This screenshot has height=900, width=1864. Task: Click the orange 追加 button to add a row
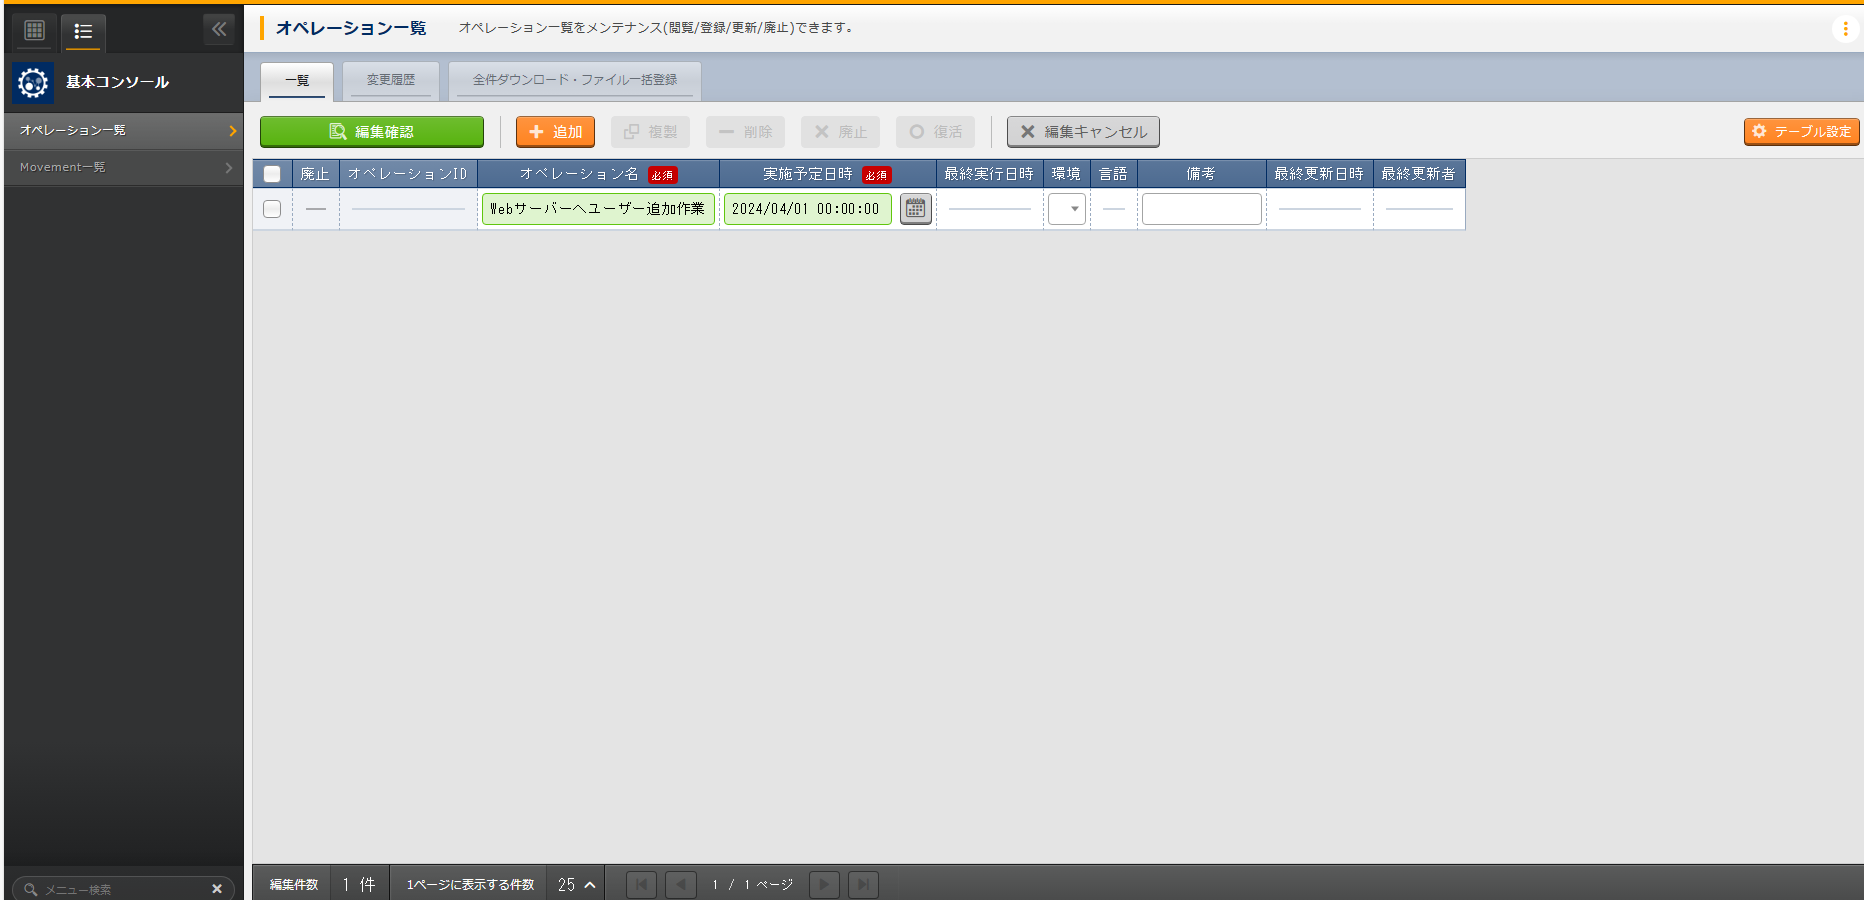point(555,131)
